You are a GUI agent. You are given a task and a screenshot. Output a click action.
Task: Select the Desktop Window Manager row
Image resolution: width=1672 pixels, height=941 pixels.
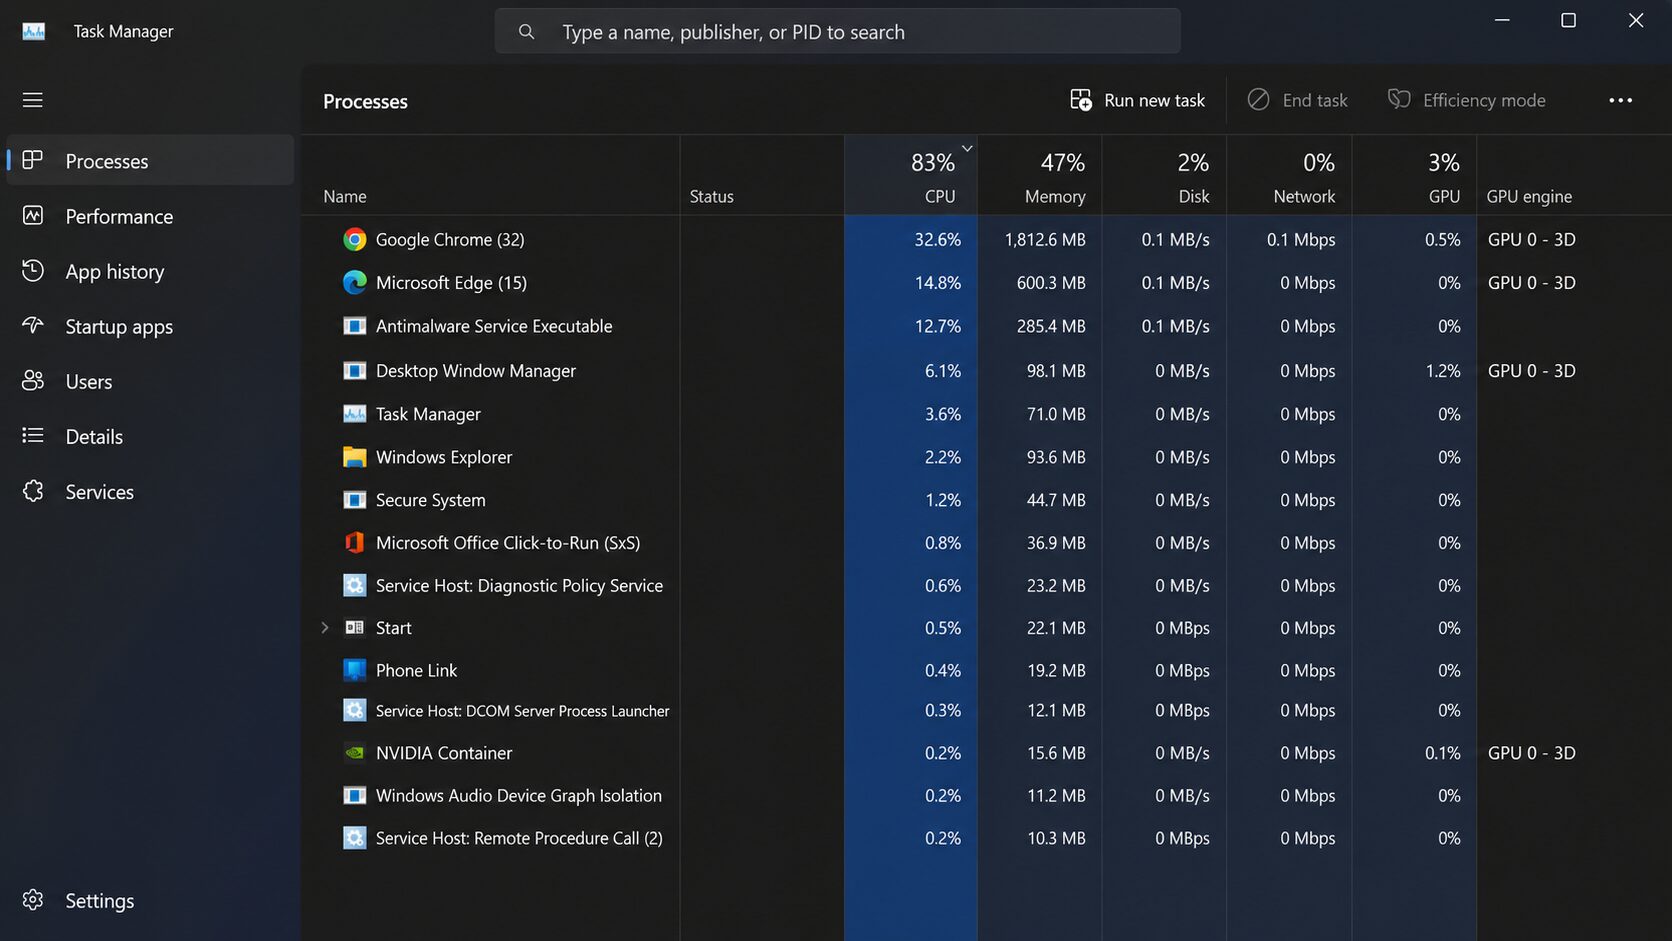coord(986,371)
